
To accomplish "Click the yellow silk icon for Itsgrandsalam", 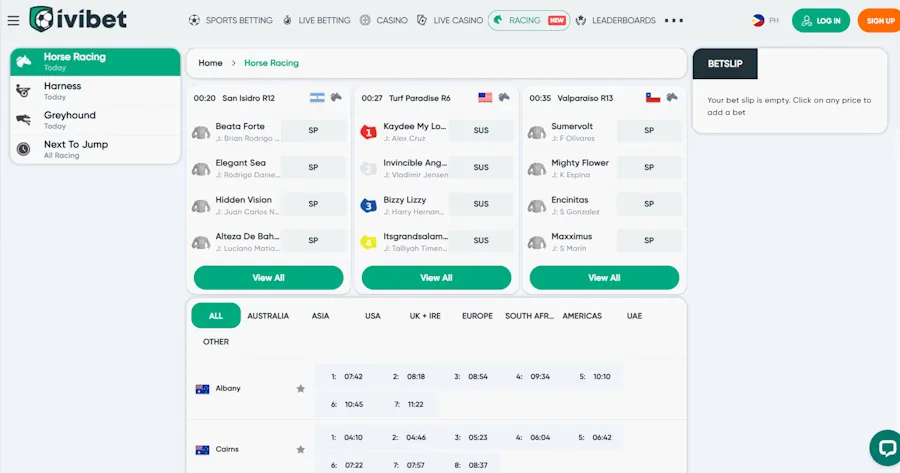I will 368,242.
